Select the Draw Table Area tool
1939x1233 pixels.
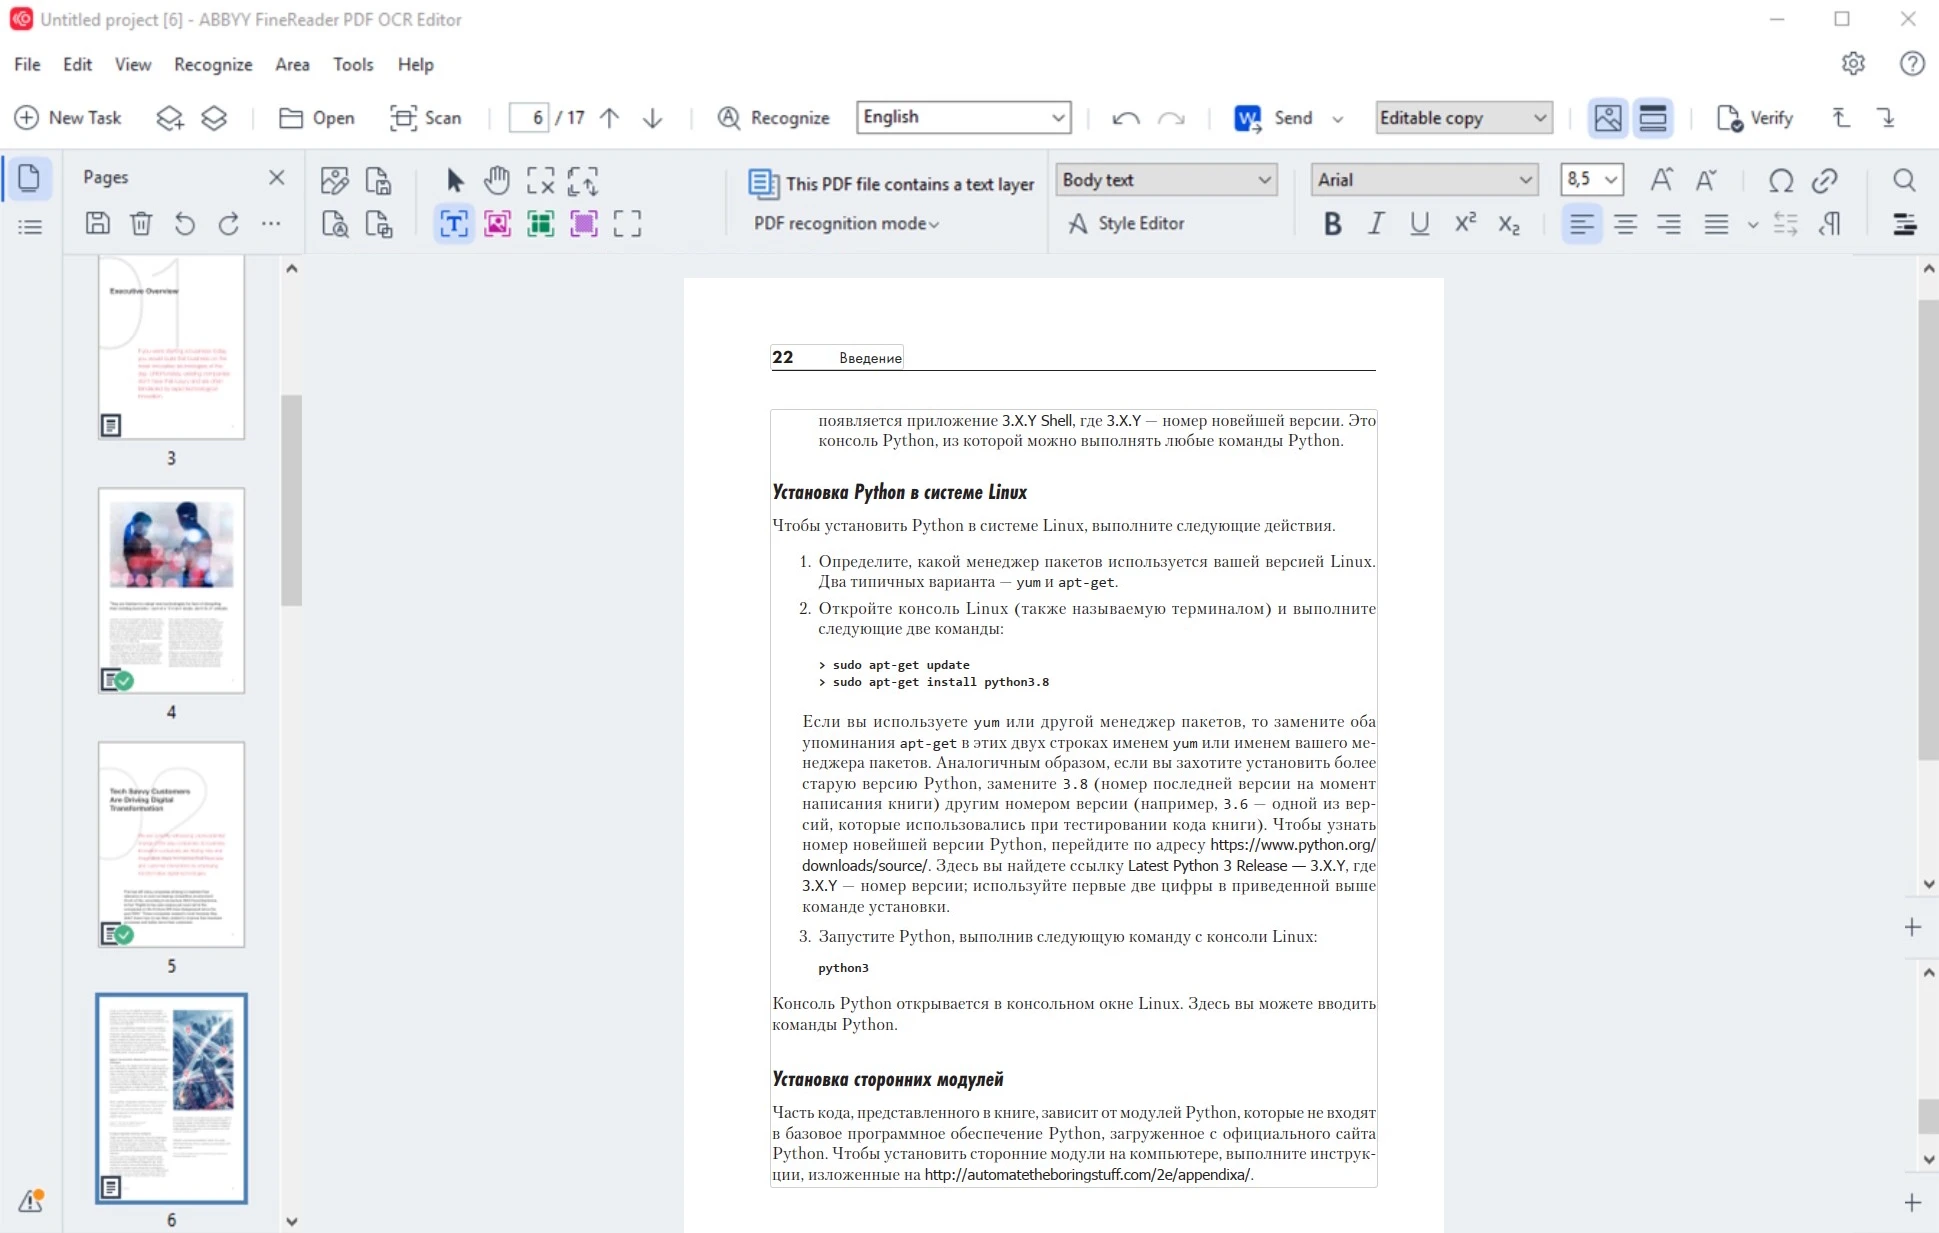[x=540, y=223]
